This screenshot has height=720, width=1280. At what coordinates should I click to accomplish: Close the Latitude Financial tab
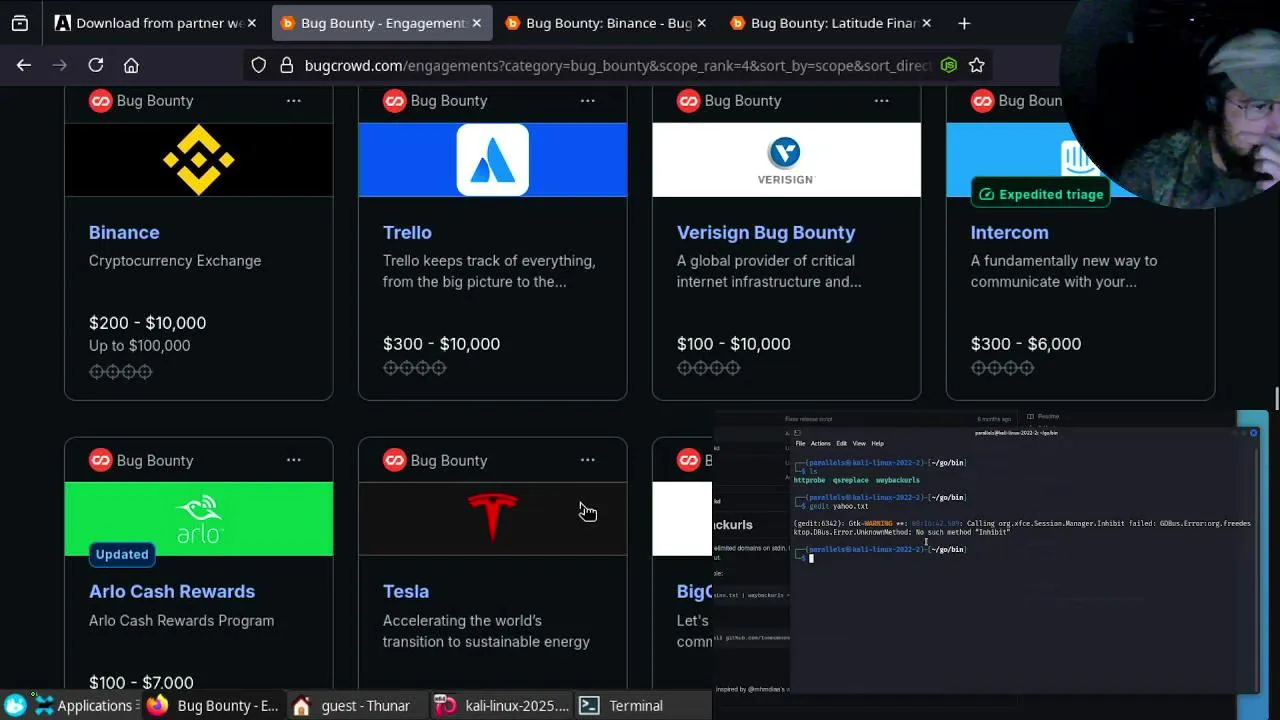927,23
